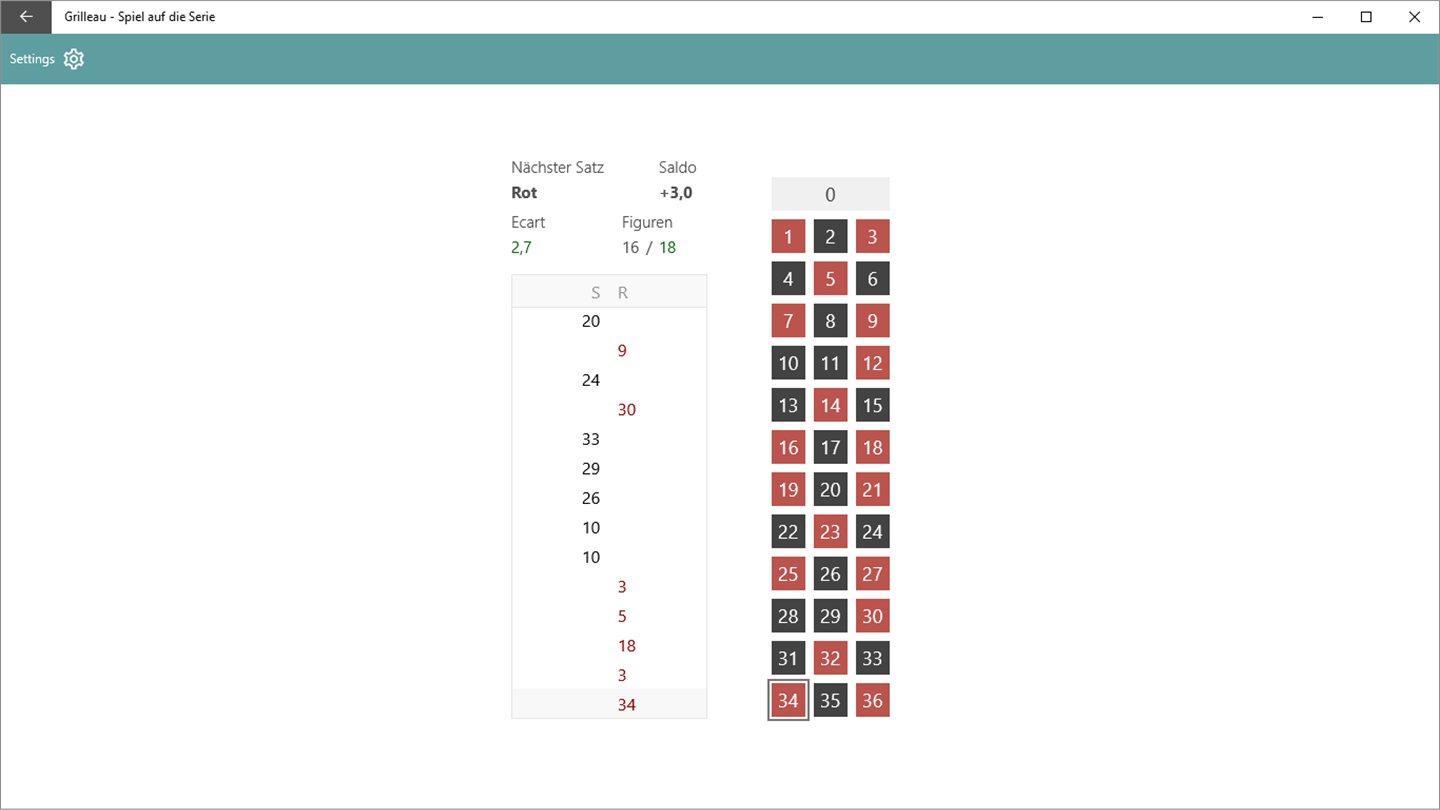Image resolution: width=1440 pixels, height=810 pixels.
Task: Choose red number 12 tile
Action: point(872,363)
